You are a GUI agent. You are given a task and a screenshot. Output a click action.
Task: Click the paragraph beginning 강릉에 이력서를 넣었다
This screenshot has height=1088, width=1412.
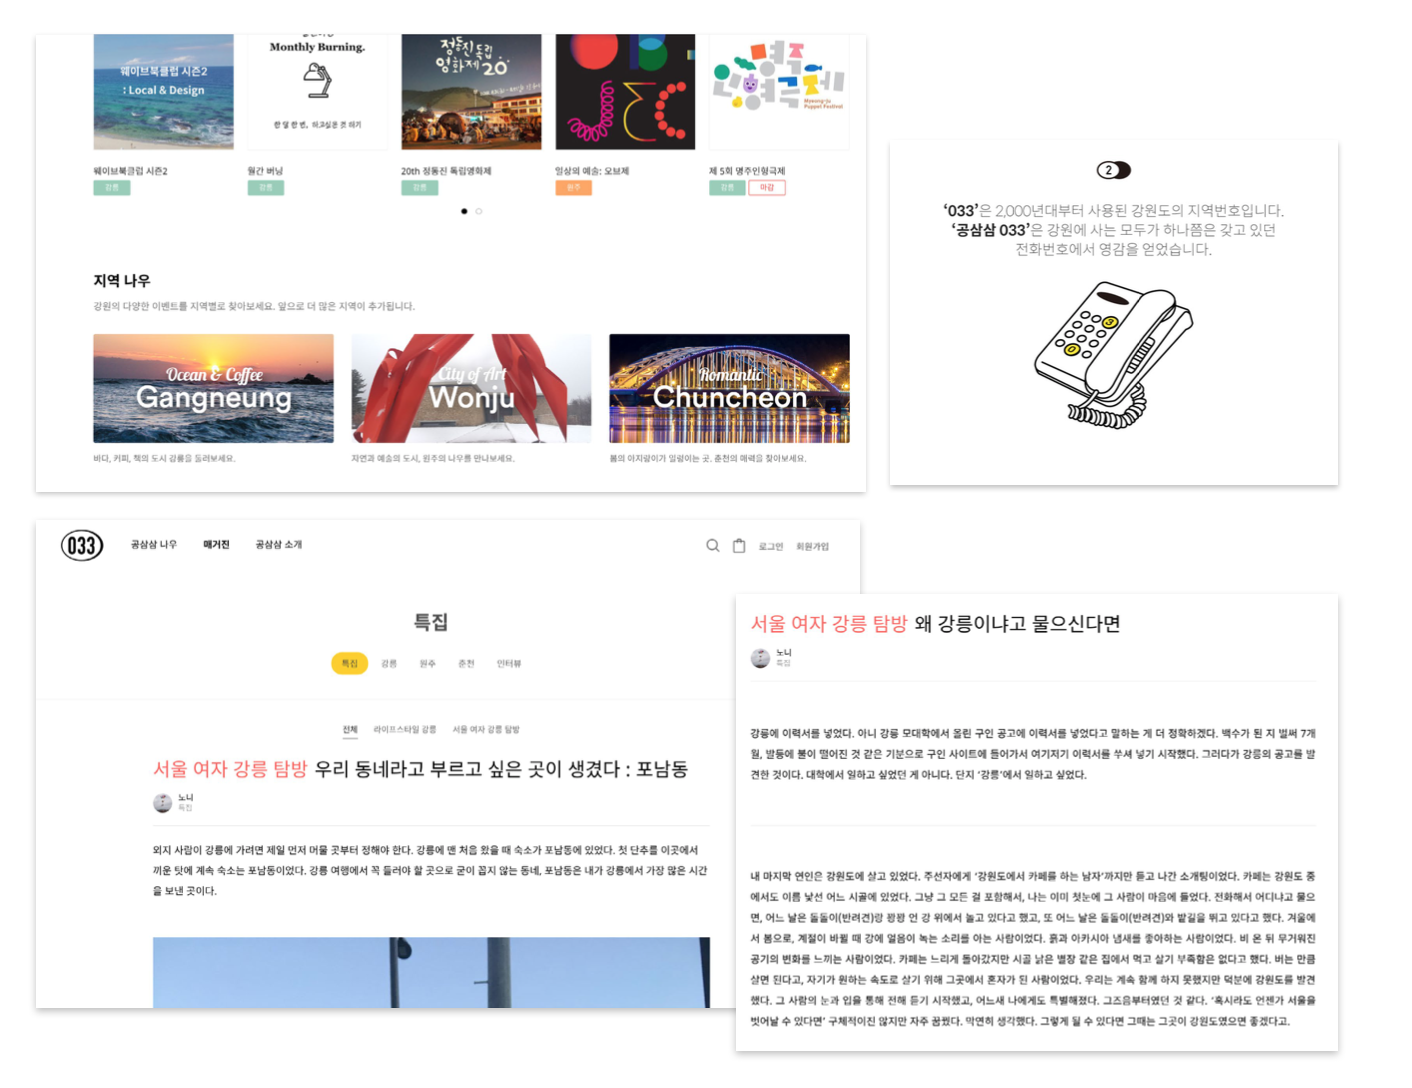[x=1033, y=754]
